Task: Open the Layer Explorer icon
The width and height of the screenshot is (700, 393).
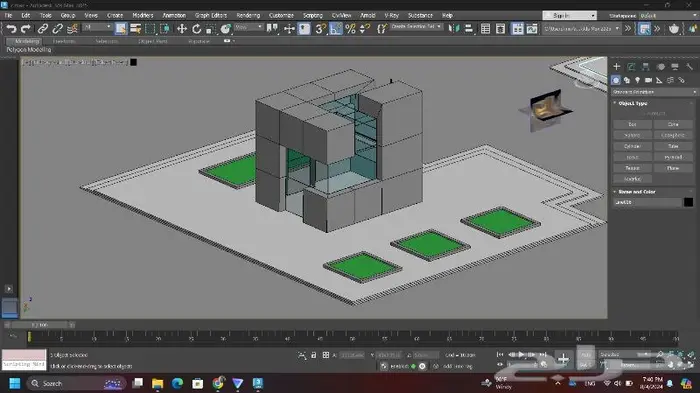Action: (x=500, y=29)
